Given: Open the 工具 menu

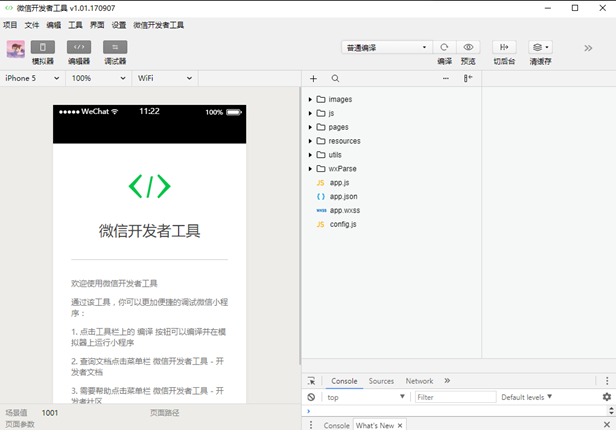Looking at the screenshot, I should (75, 25).
